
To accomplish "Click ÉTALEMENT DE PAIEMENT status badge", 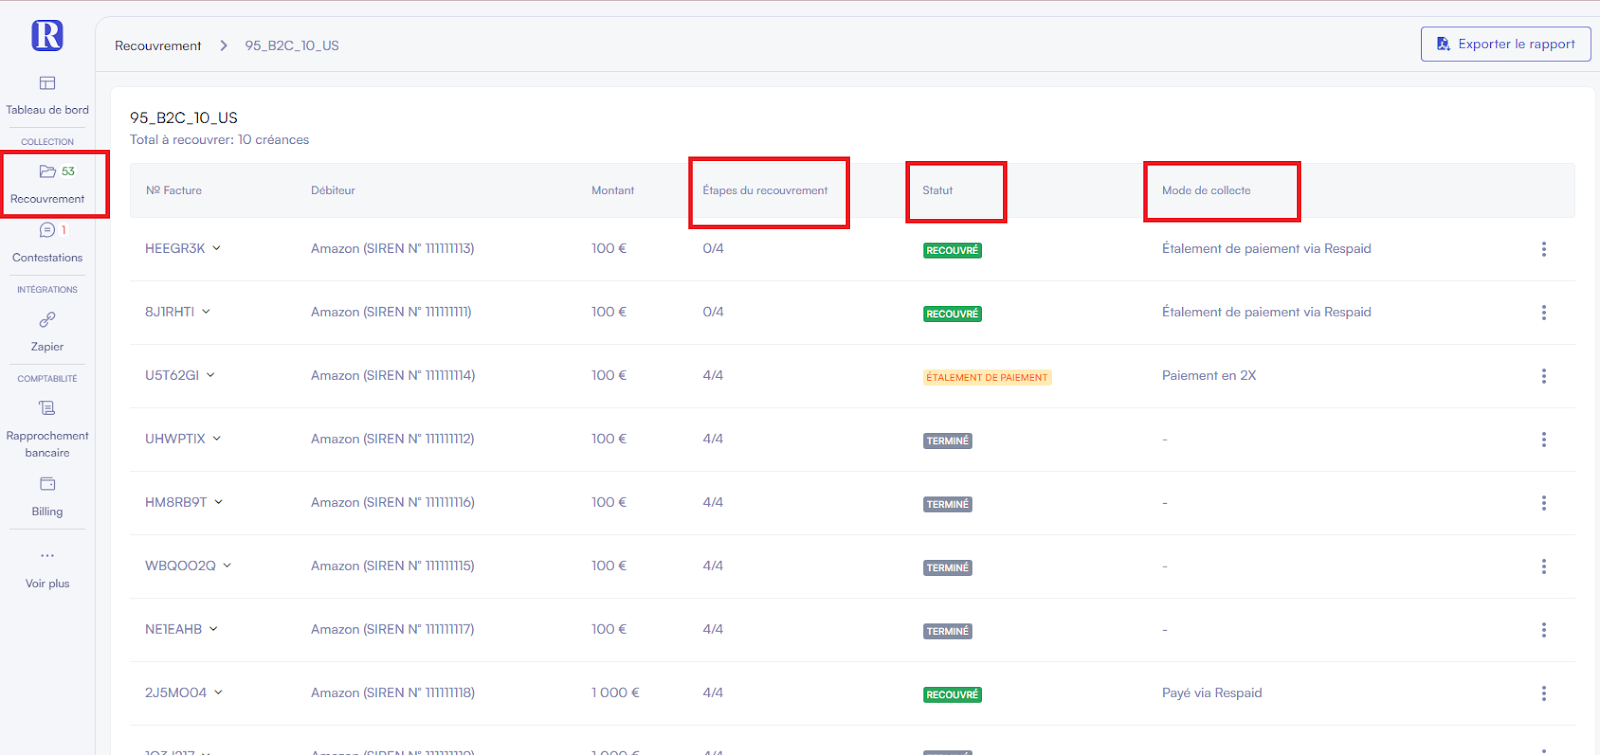I will click(x=987, y=378).
